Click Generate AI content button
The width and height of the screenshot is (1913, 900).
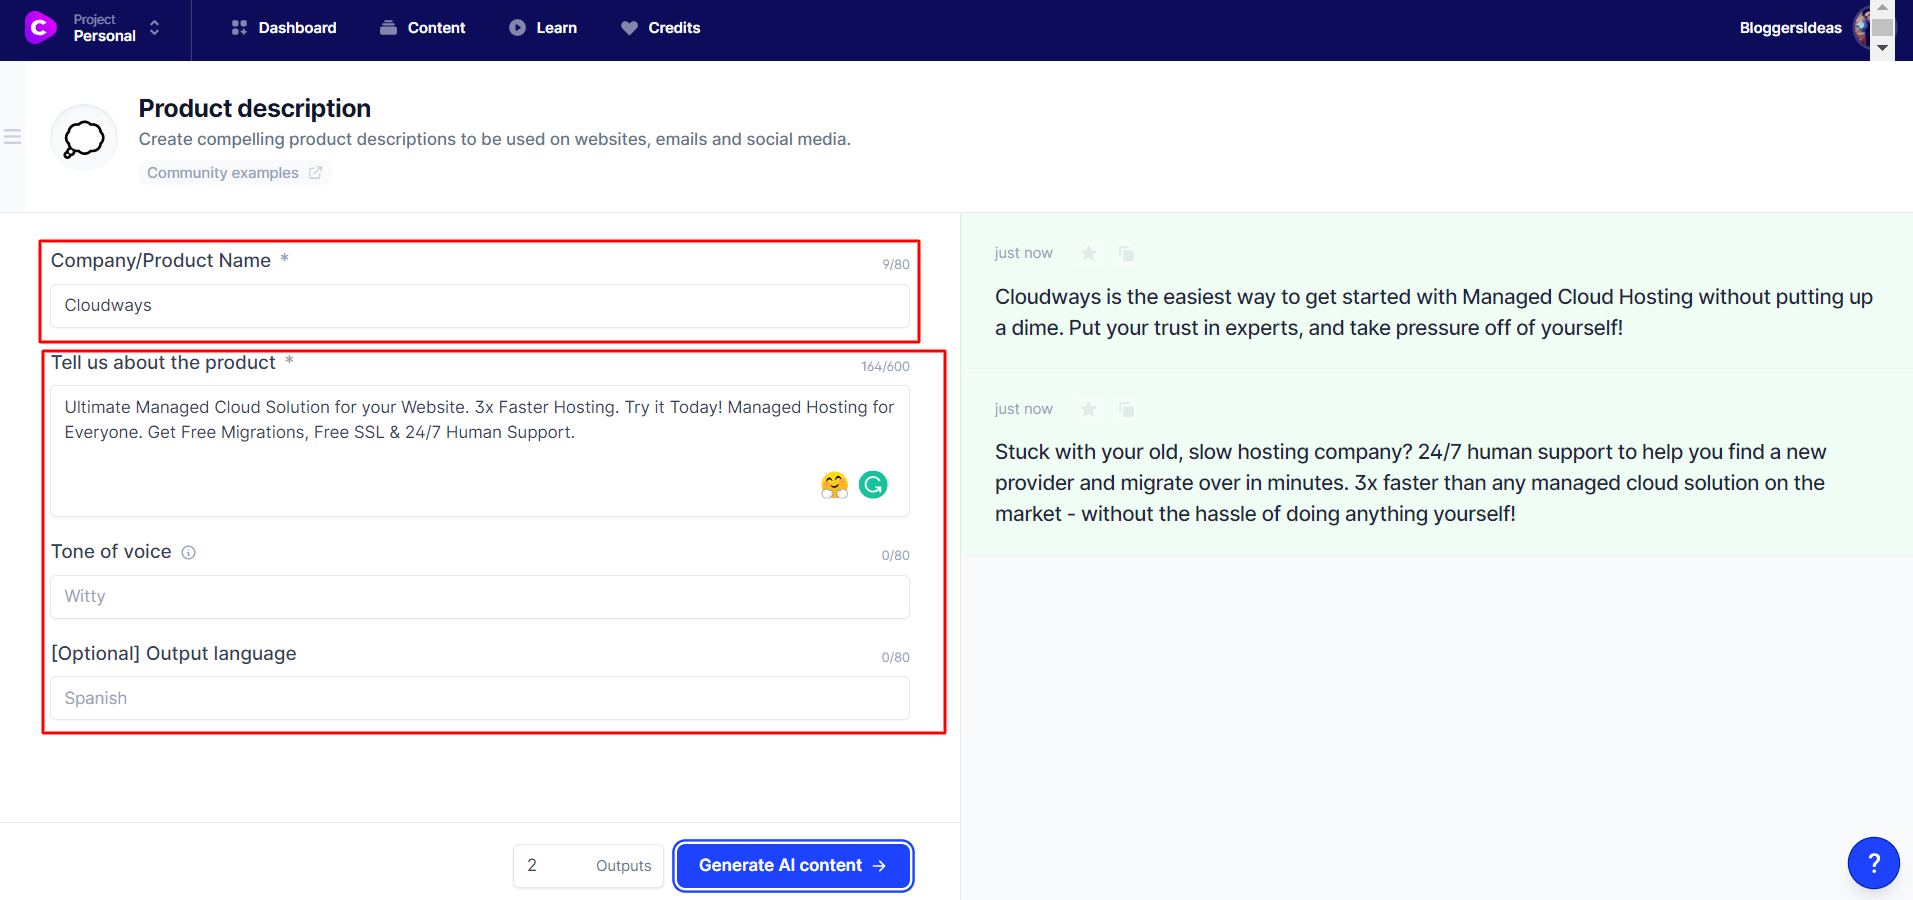click(x=793, y=866)
